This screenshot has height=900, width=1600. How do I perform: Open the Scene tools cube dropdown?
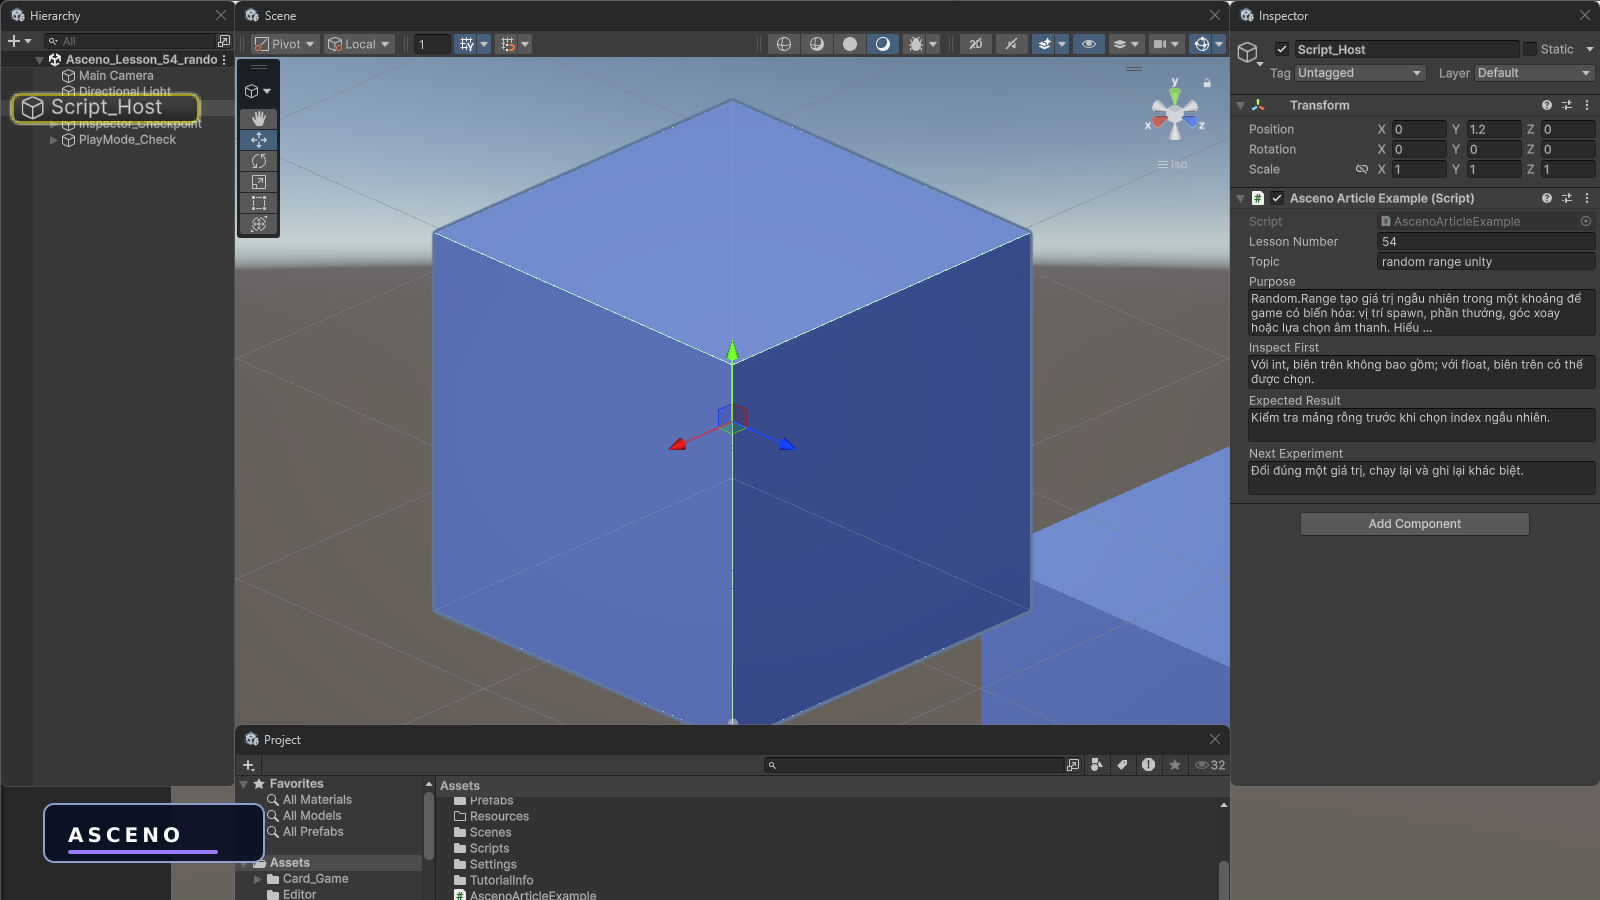258,91
